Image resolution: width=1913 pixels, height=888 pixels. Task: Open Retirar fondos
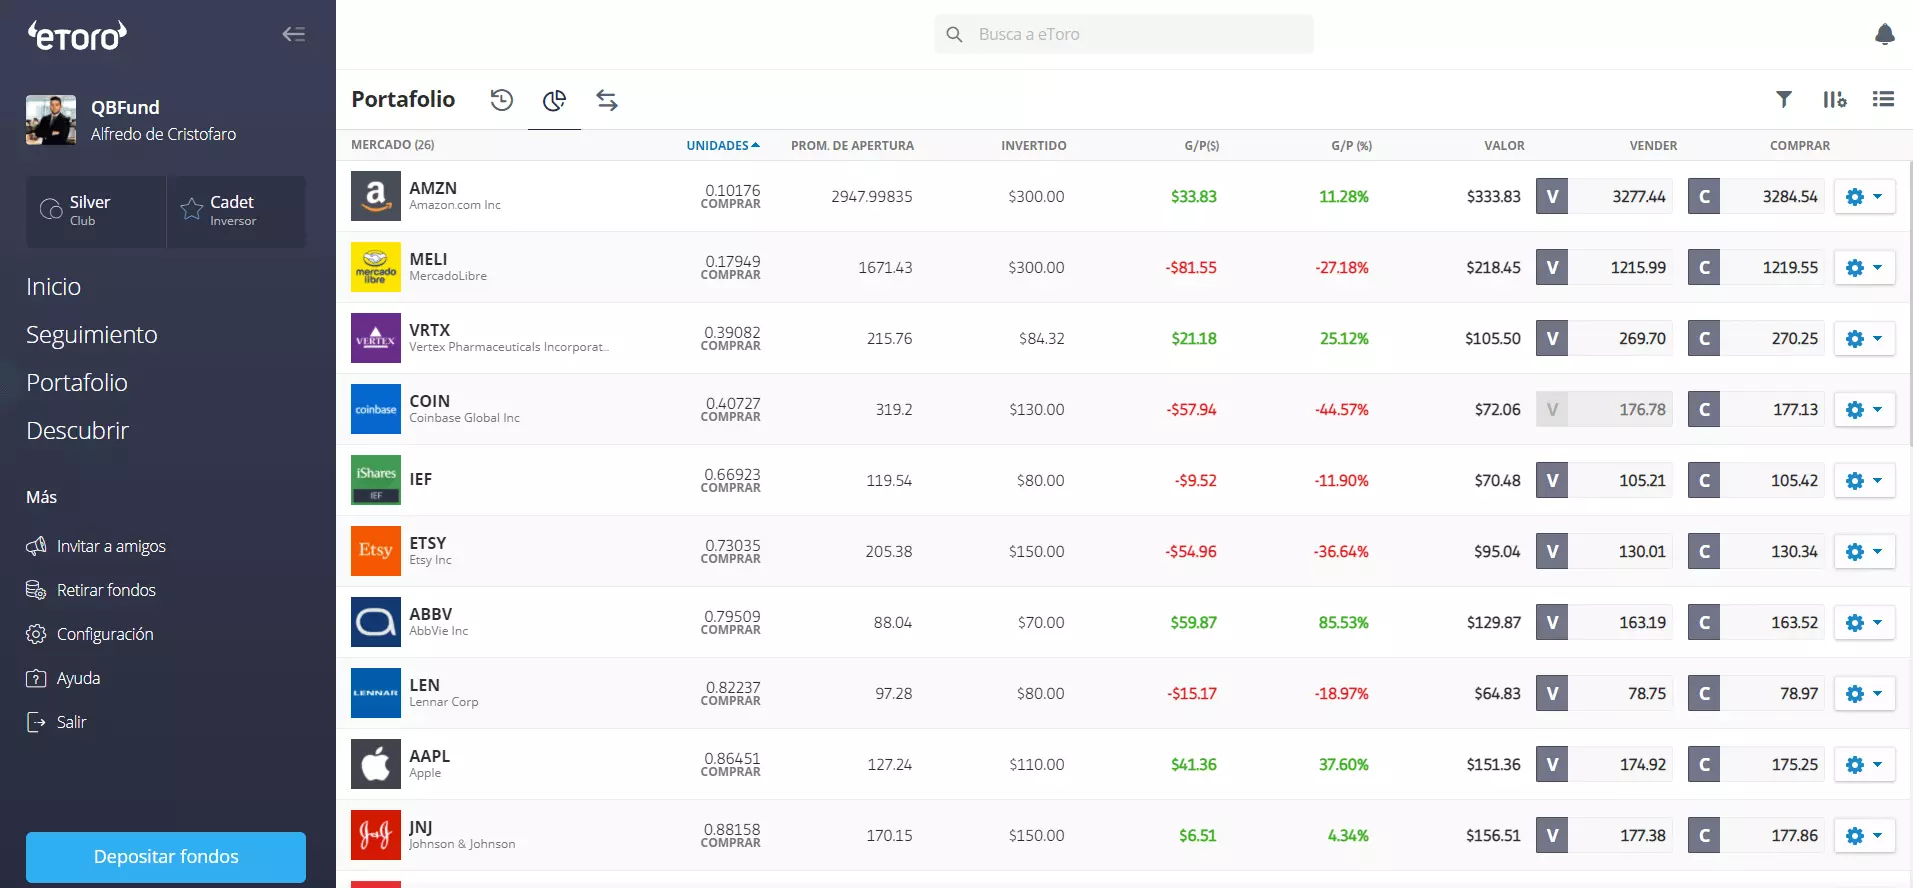(91, 590)
